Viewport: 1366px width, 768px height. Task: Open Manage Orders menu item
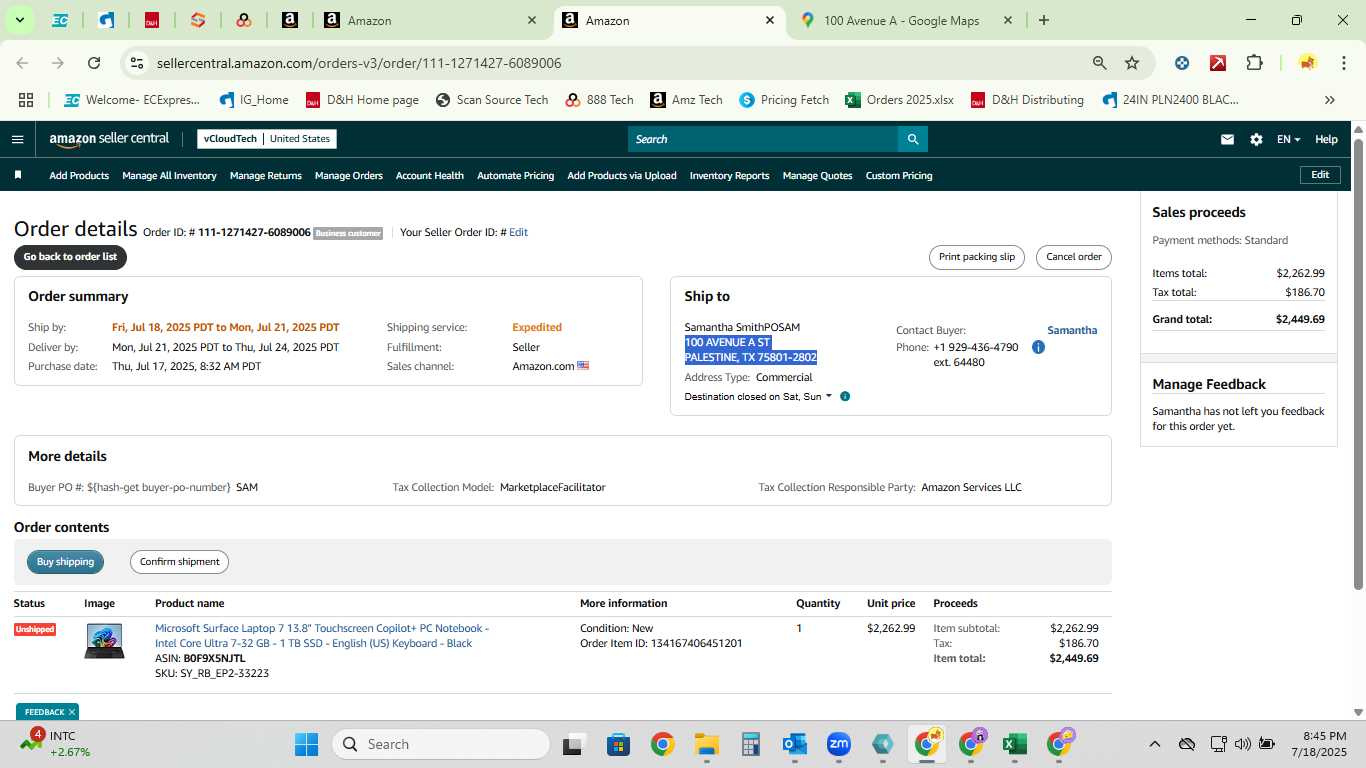point(349,176)
